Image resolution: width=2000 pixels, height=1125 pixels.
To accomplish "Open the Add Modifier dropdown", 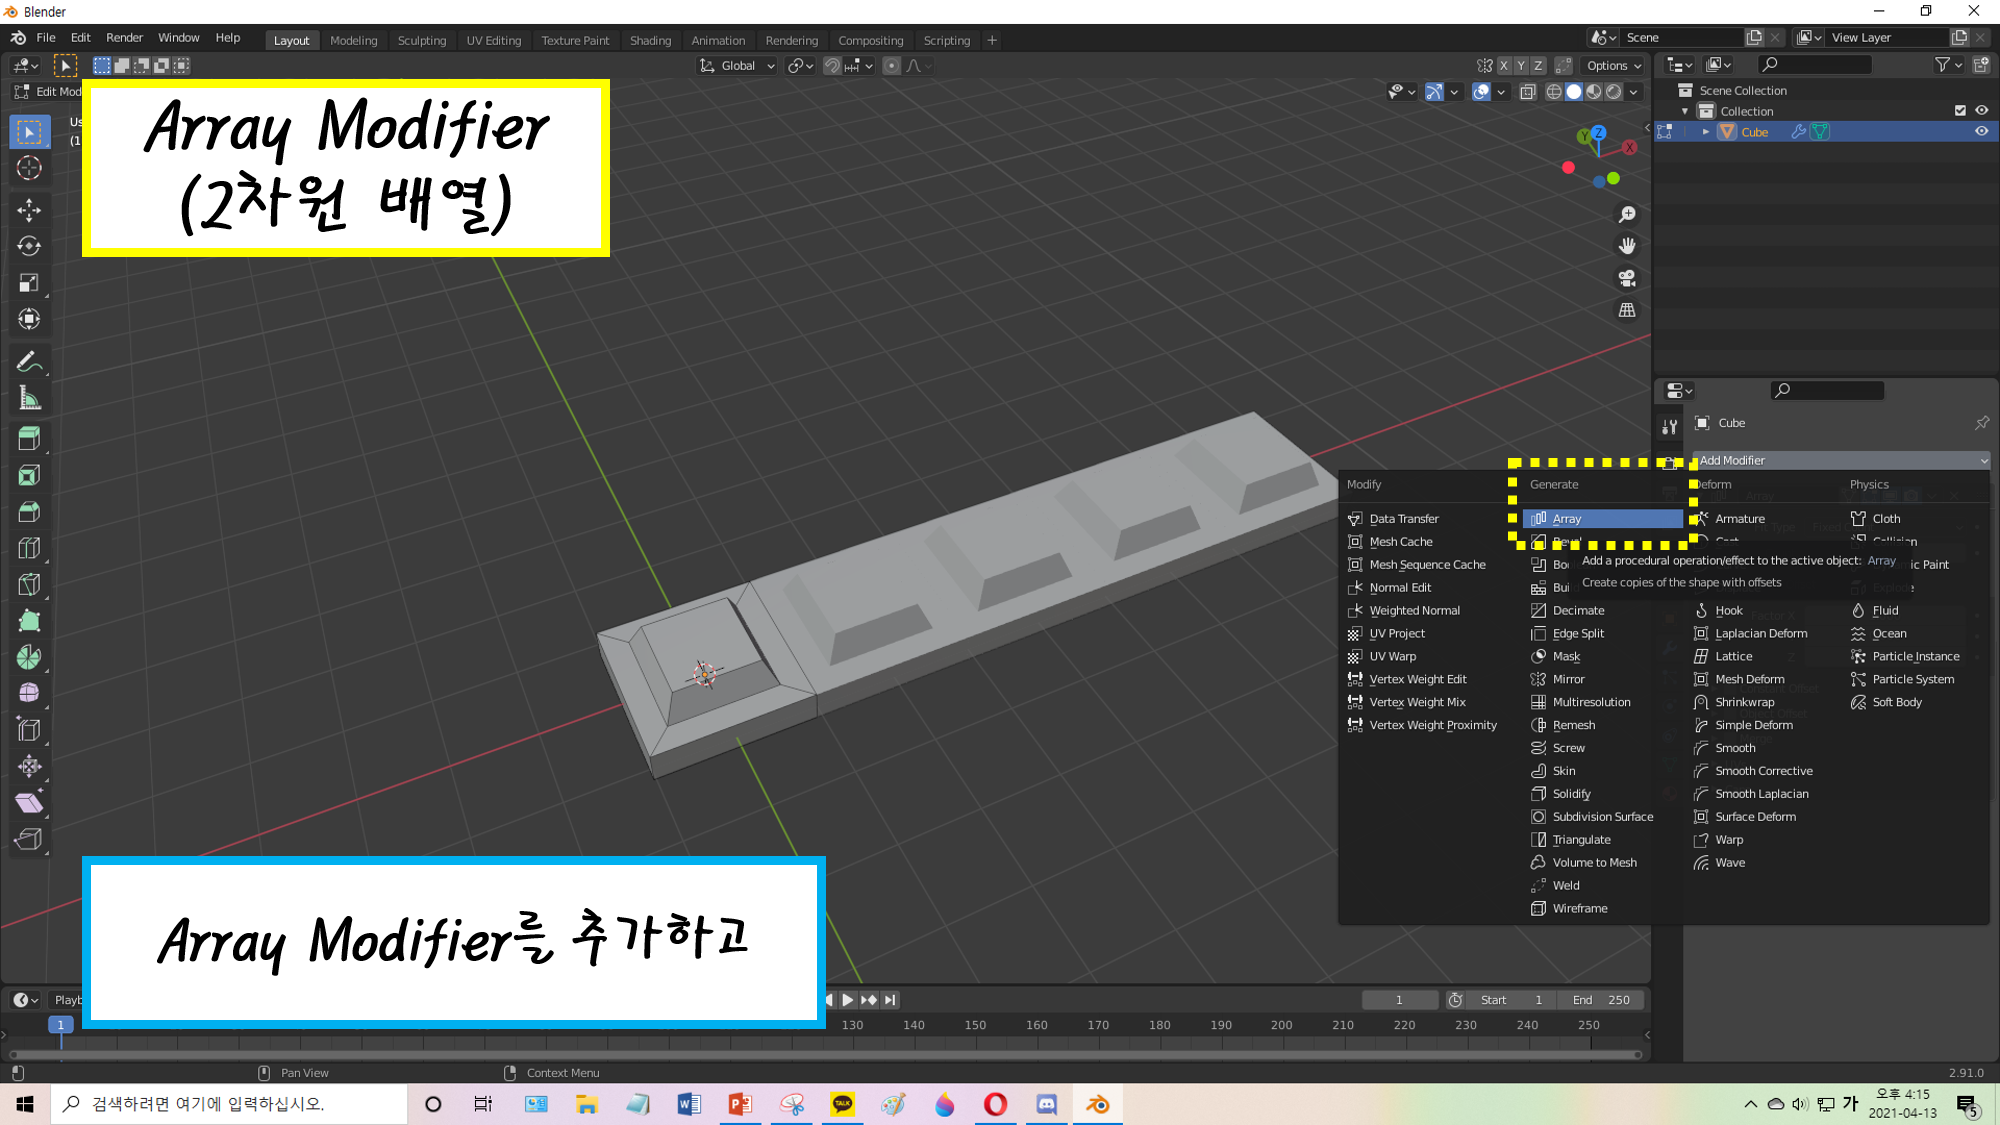I will 1840,460.
